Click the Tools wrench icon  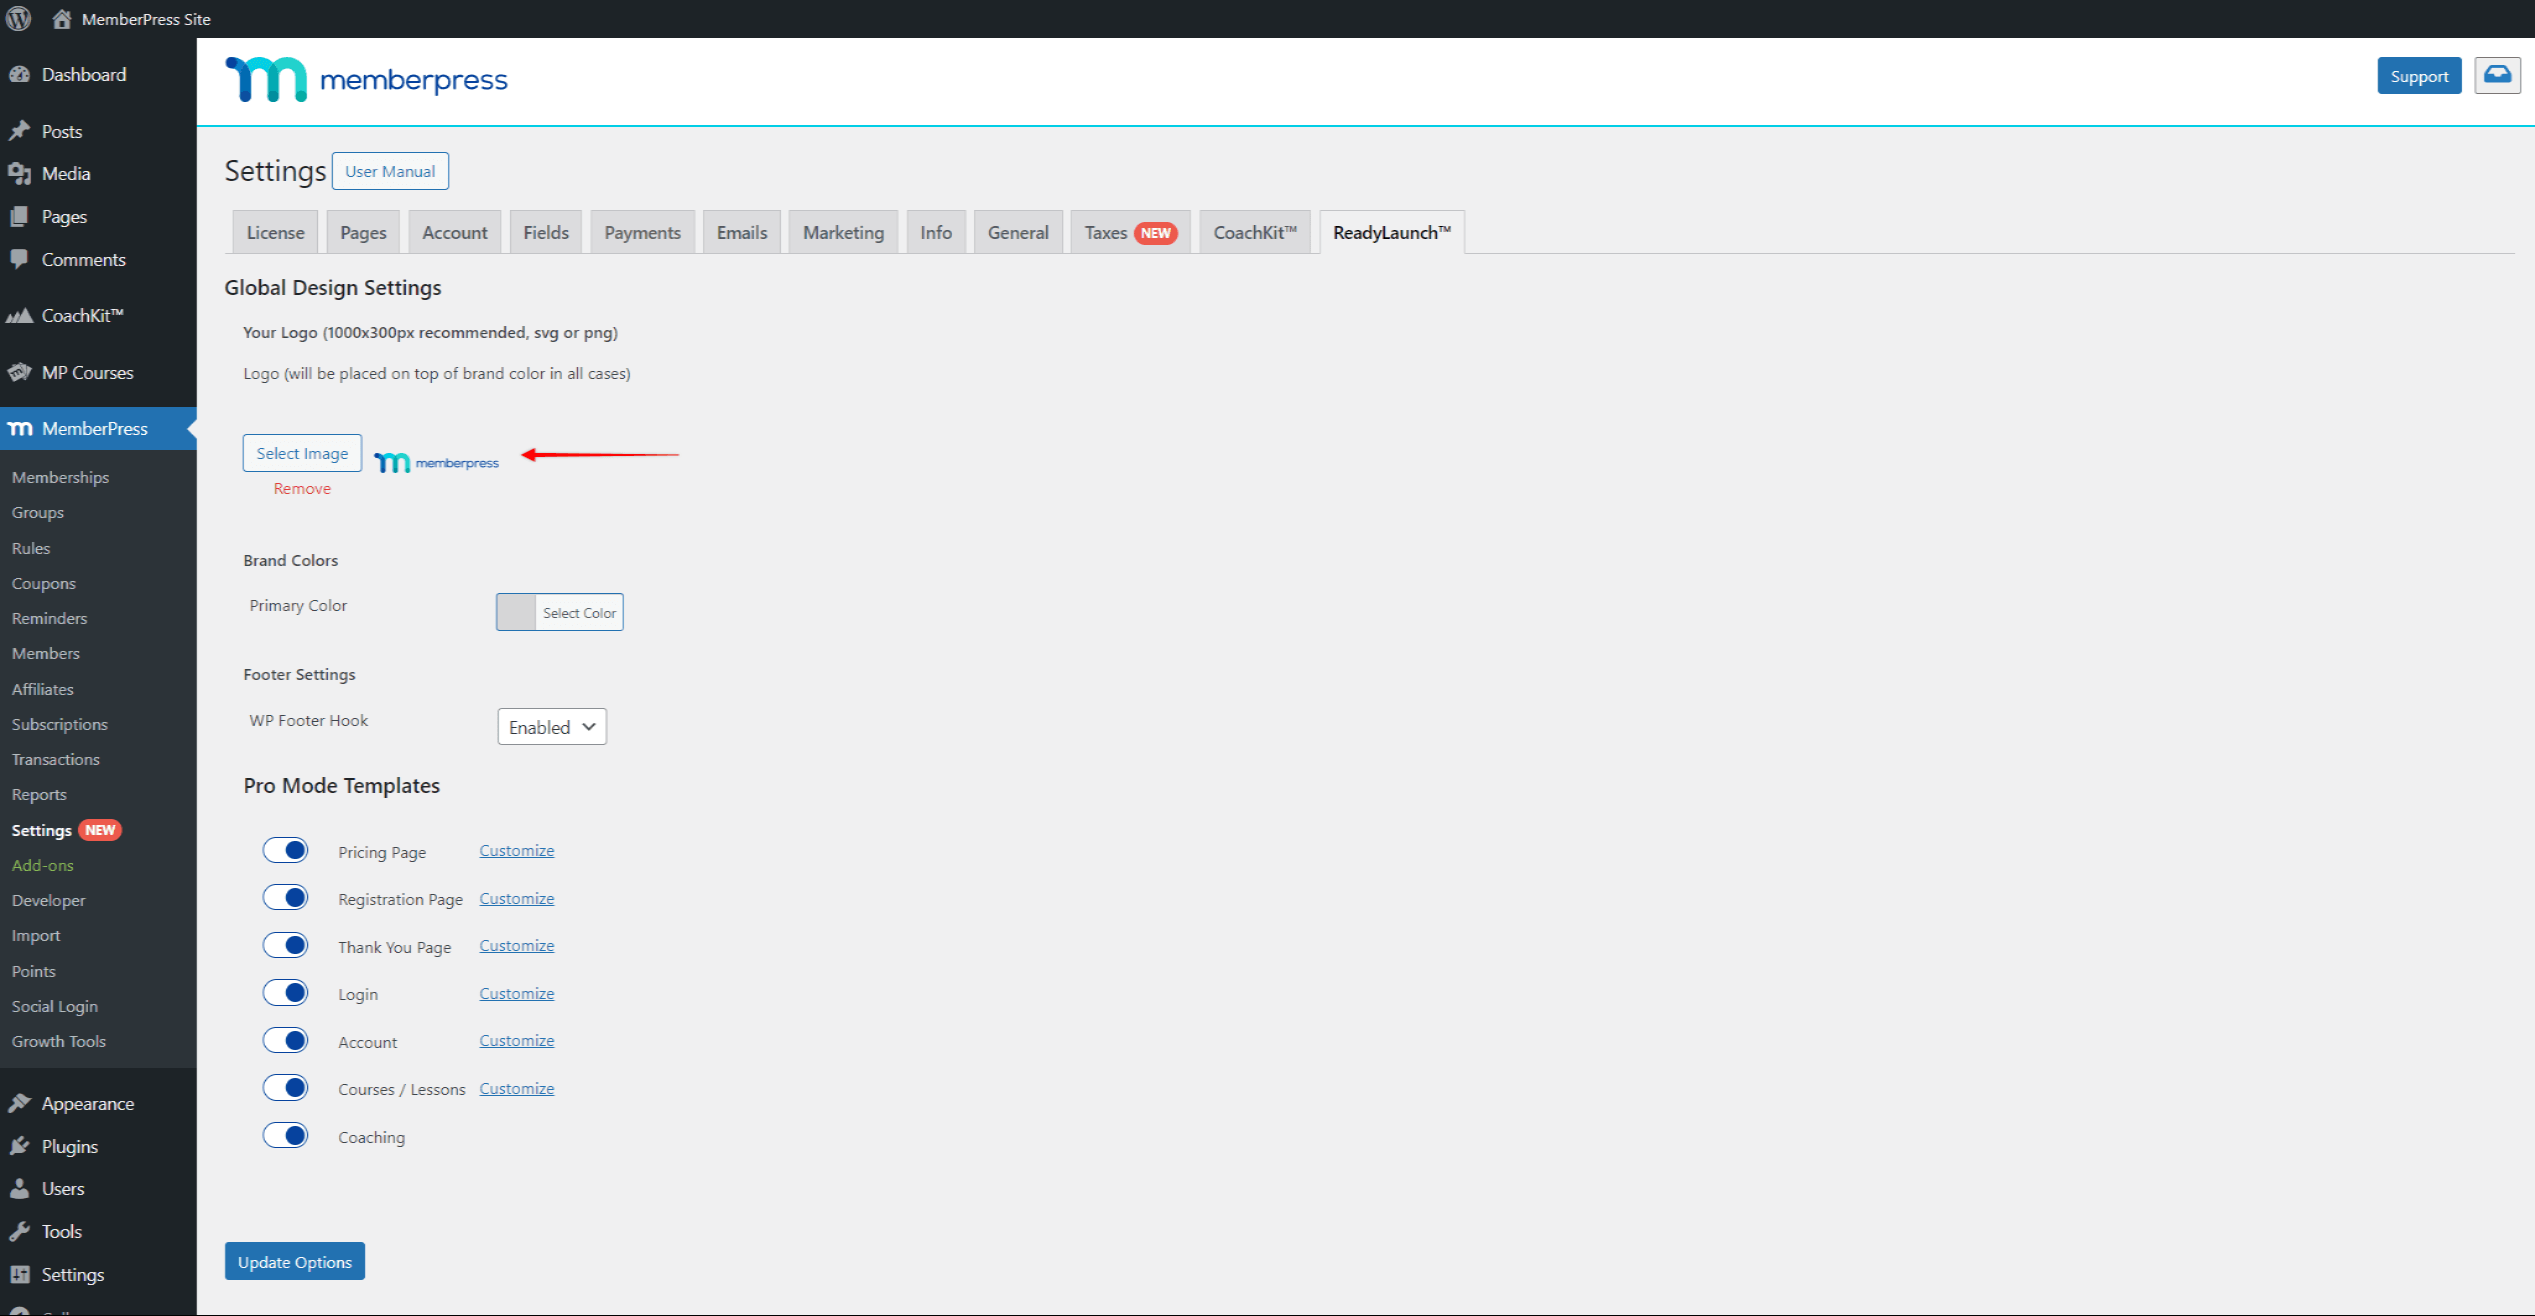point(20,1232)
